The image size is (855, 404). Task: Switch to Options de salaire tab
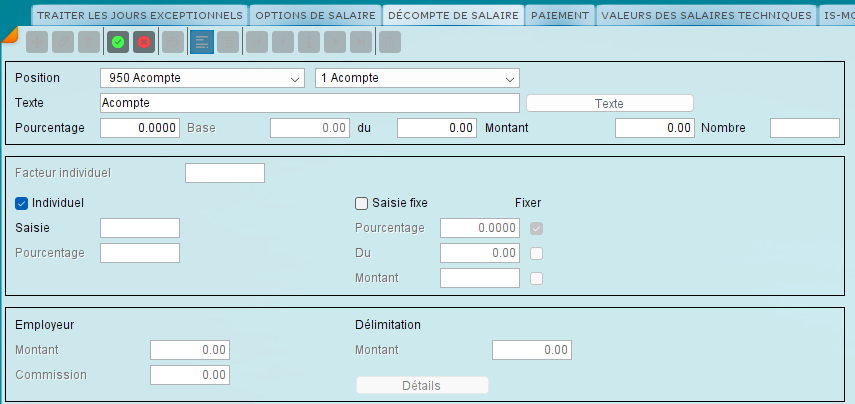pos(315,15)
